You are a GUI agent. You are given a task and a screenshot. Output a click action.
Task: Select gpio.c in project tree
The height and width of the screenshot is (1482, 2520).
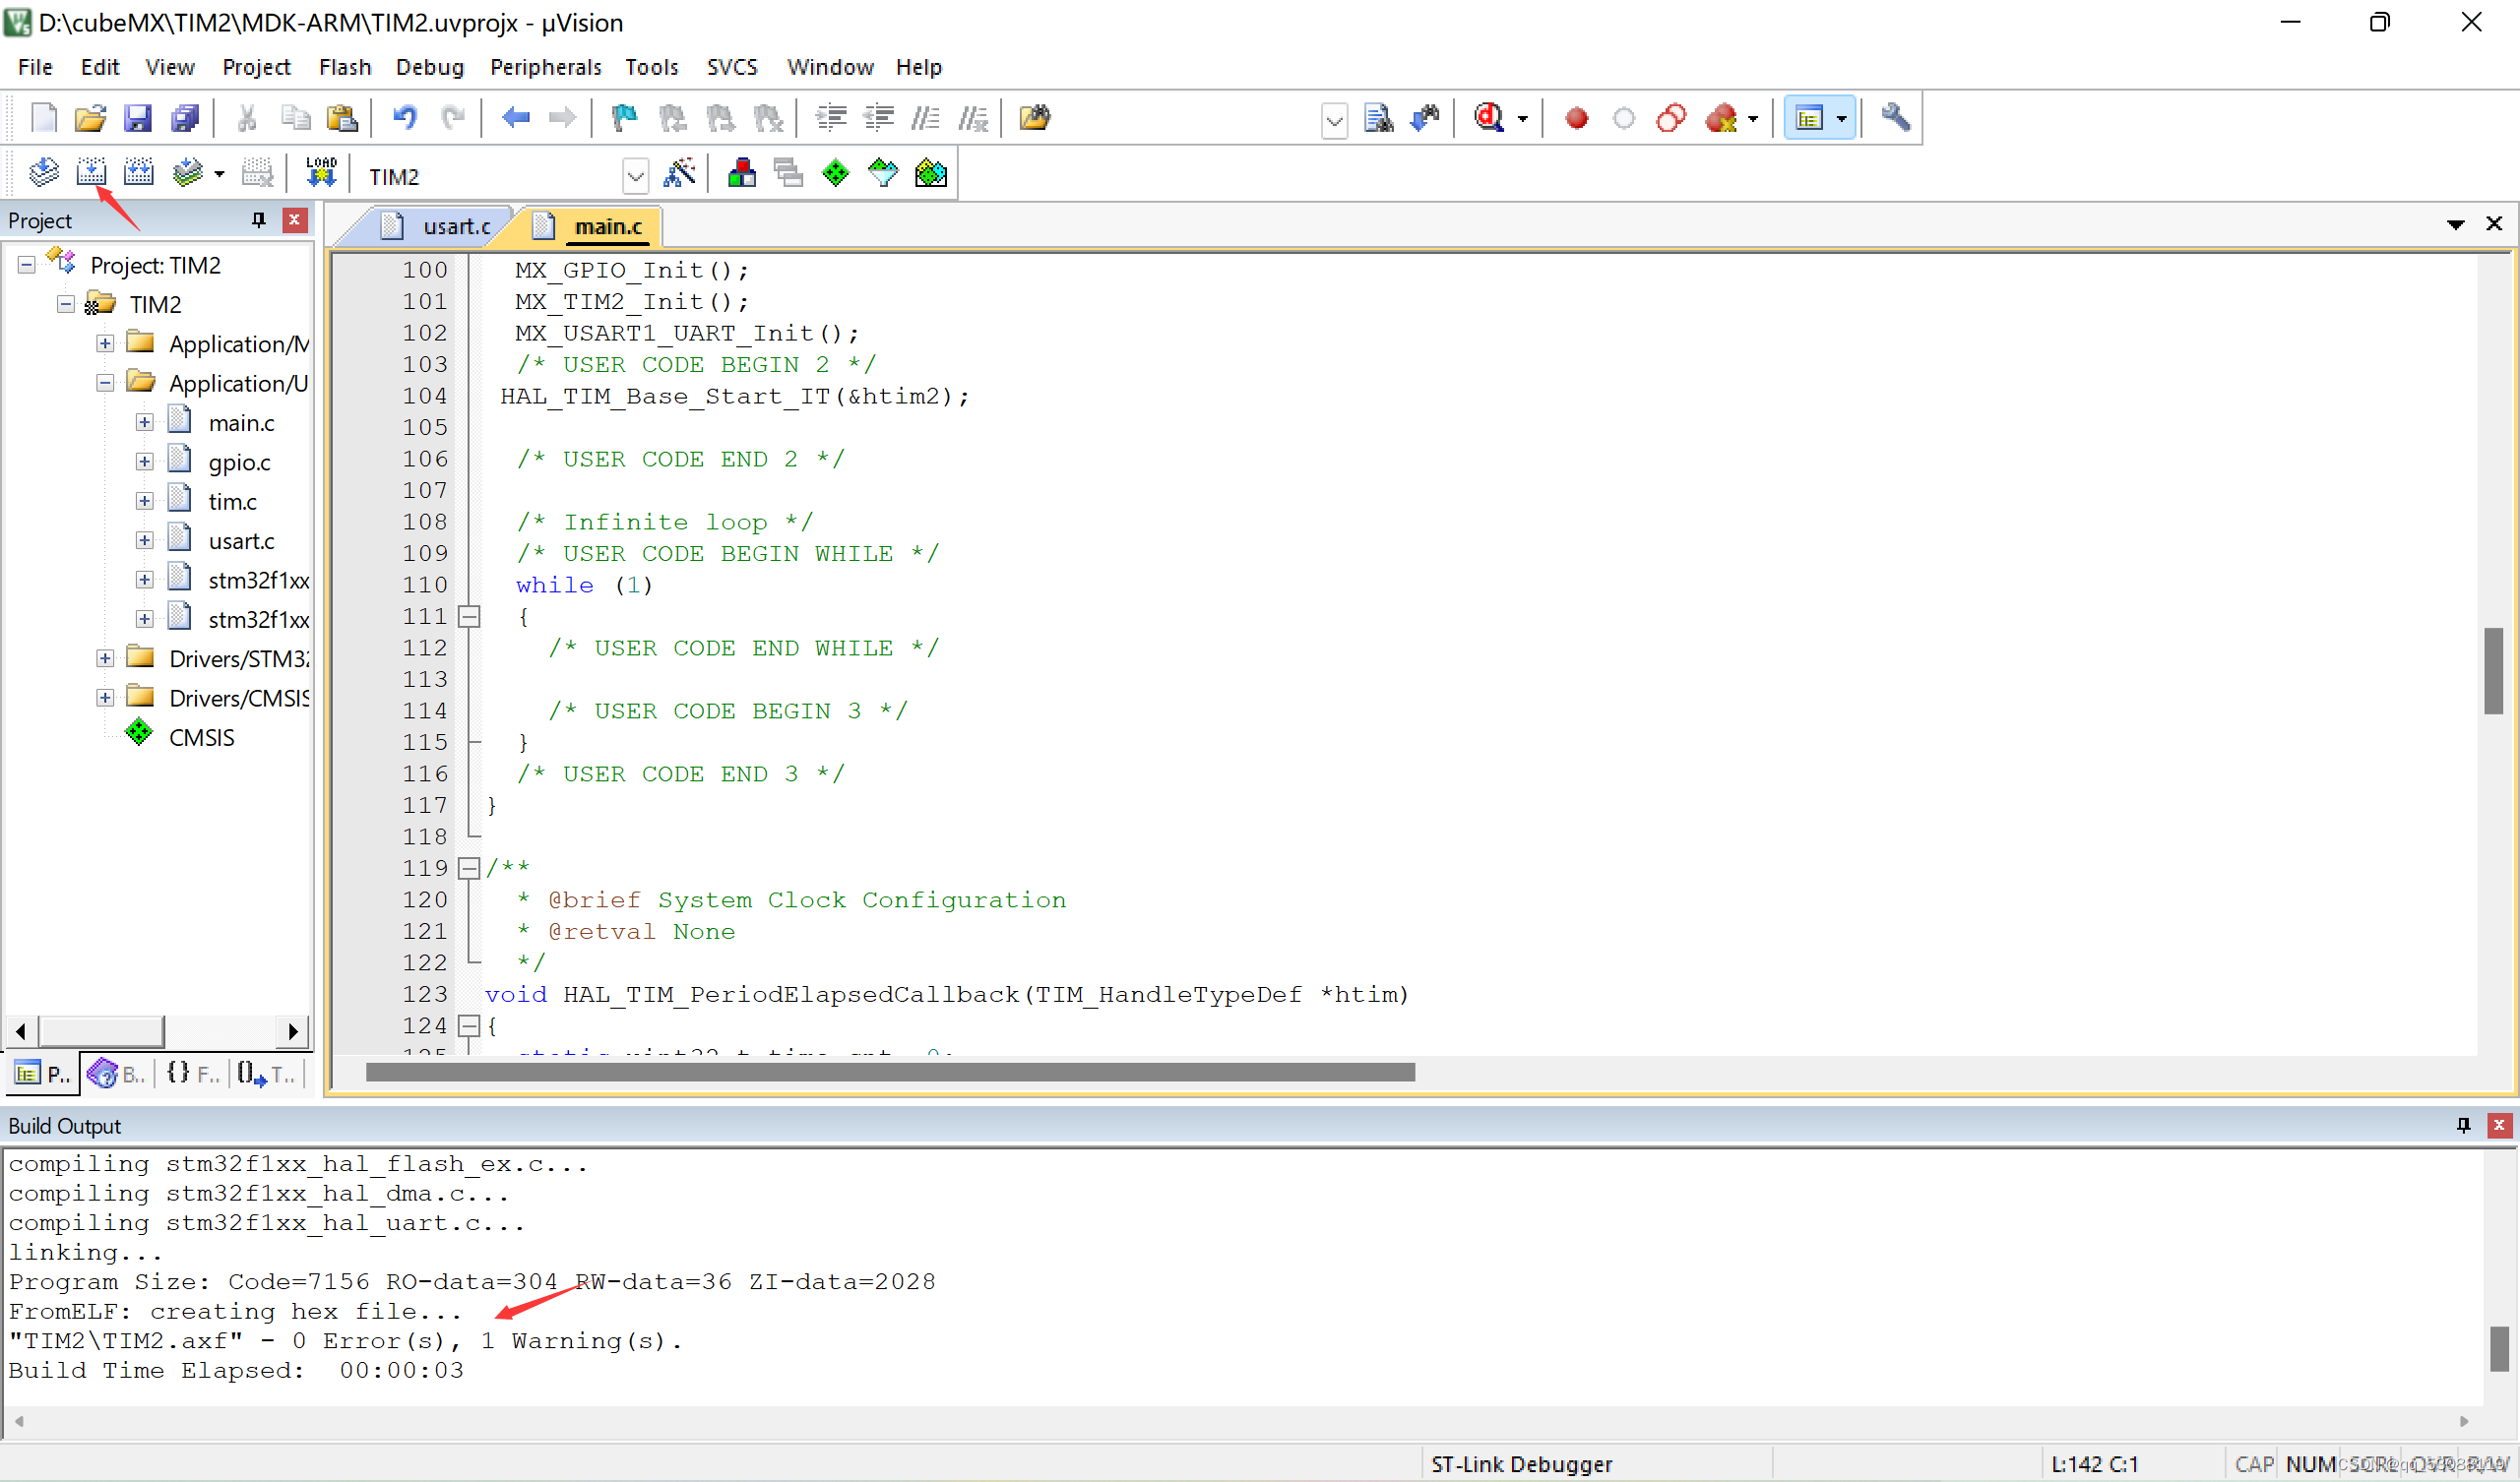click(x=239, y=462)
